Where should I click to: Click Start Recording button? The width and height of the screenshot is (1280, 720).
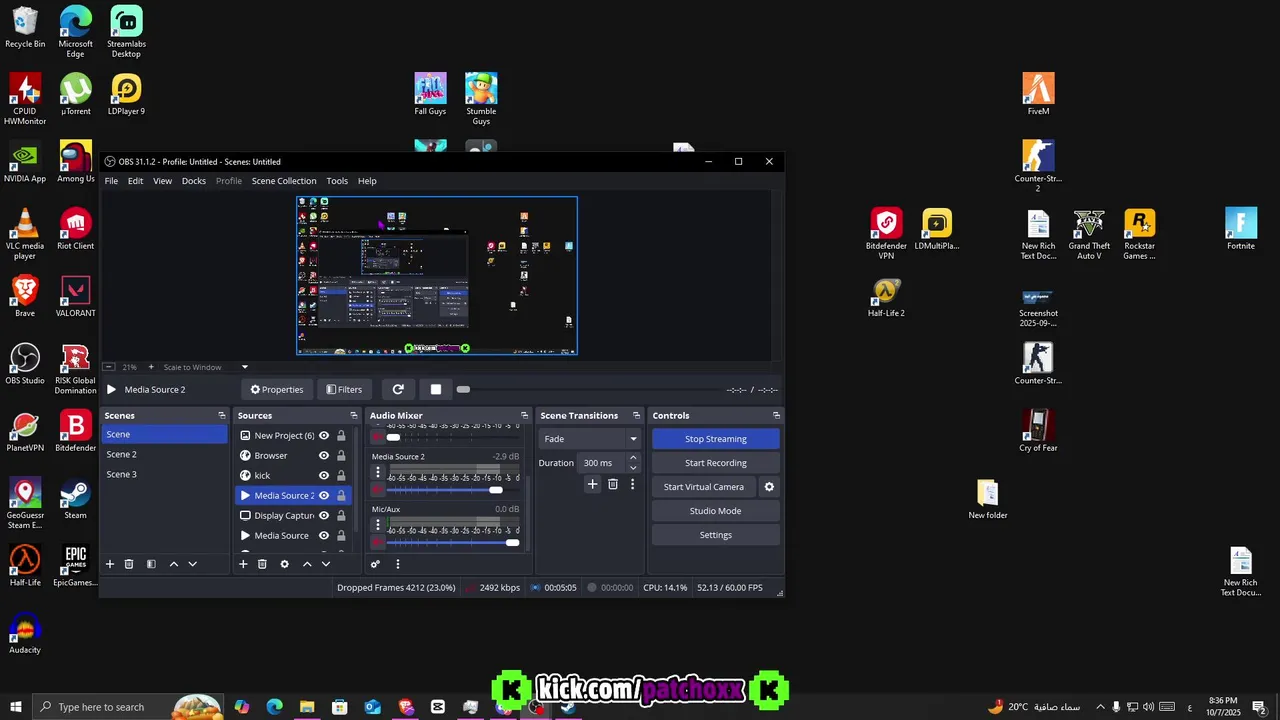(x=716, y=463)
